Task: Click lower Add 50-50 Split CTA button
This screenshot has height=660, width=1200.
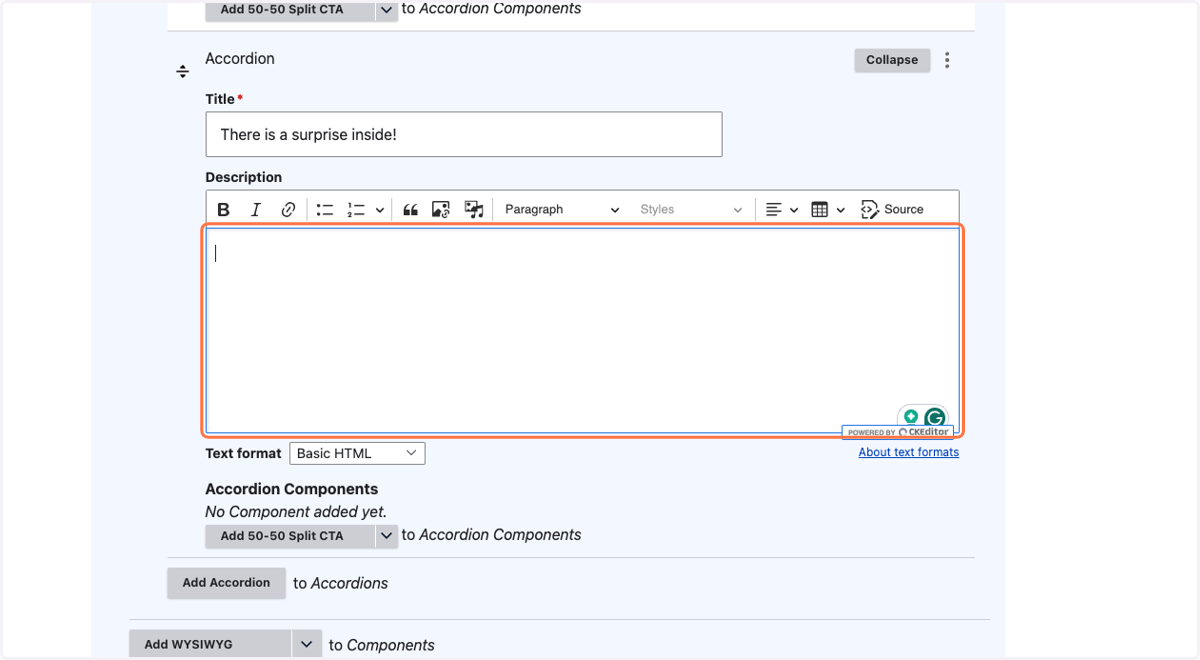Action: tap(290, 536)
